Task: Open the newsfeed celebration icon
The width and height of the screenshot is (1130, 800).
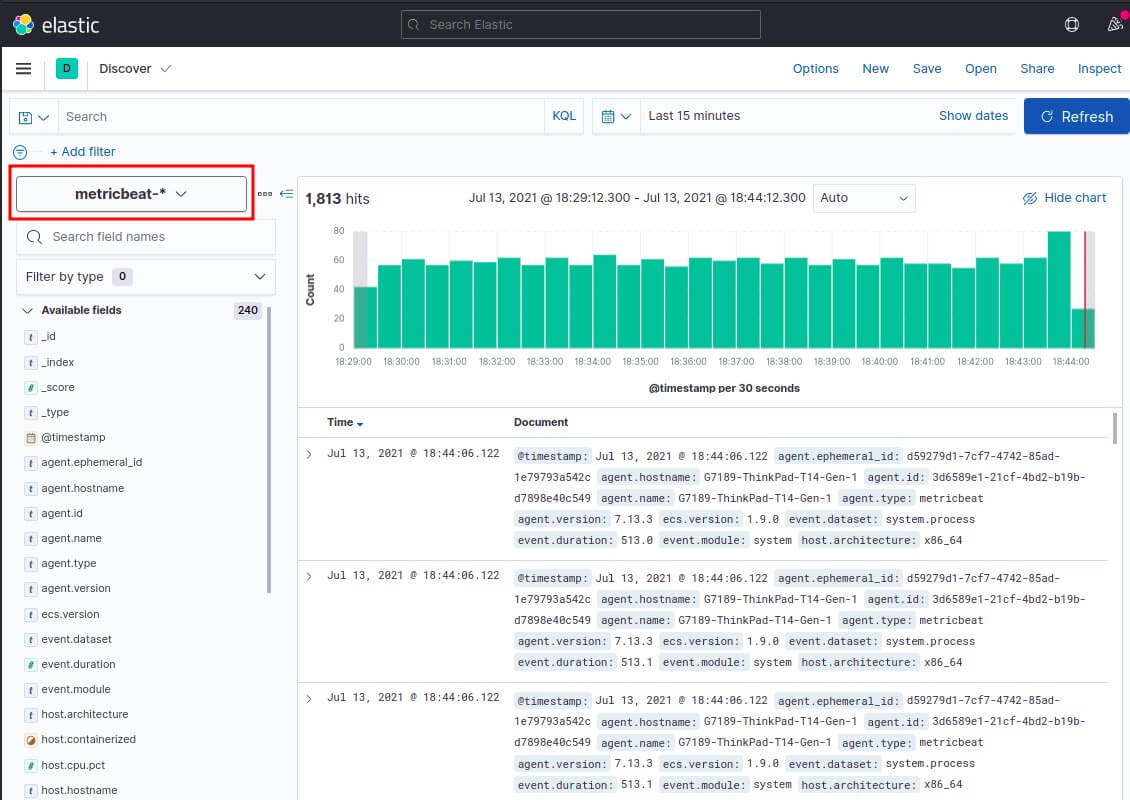Action: (x=1115, y=25)
